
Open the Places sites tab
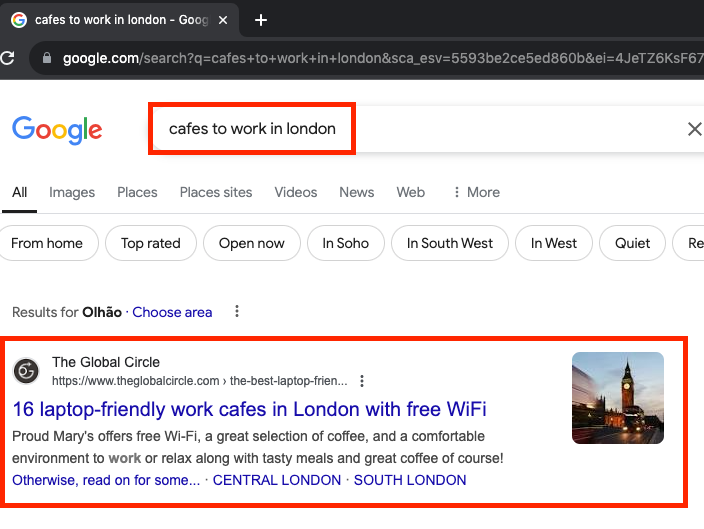tap(216, 192)
